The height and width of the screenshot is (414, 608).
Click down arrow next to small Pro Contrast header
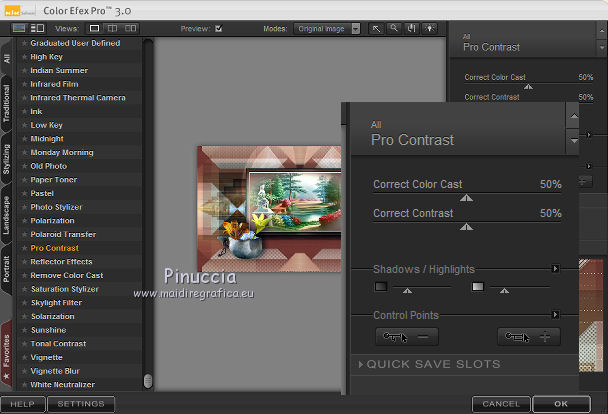(602, 48)
